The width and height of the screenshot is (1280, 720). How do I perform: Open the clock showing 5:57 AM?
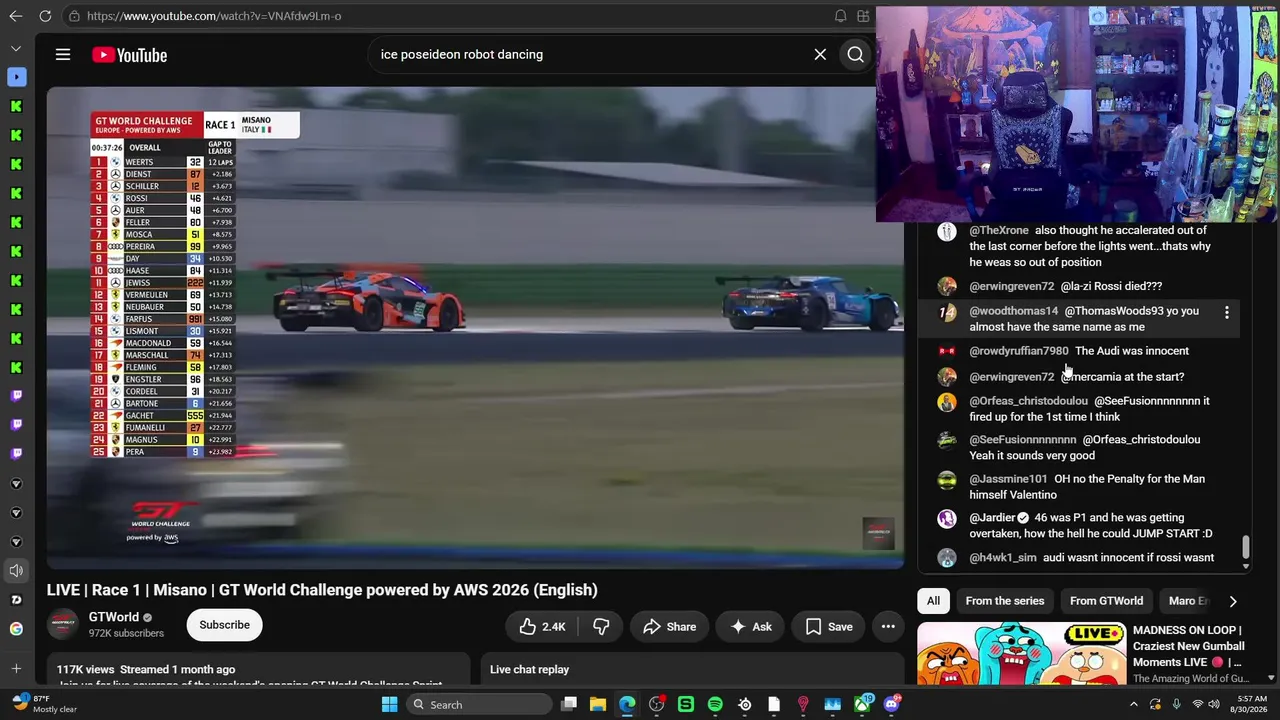point(1251,704)
